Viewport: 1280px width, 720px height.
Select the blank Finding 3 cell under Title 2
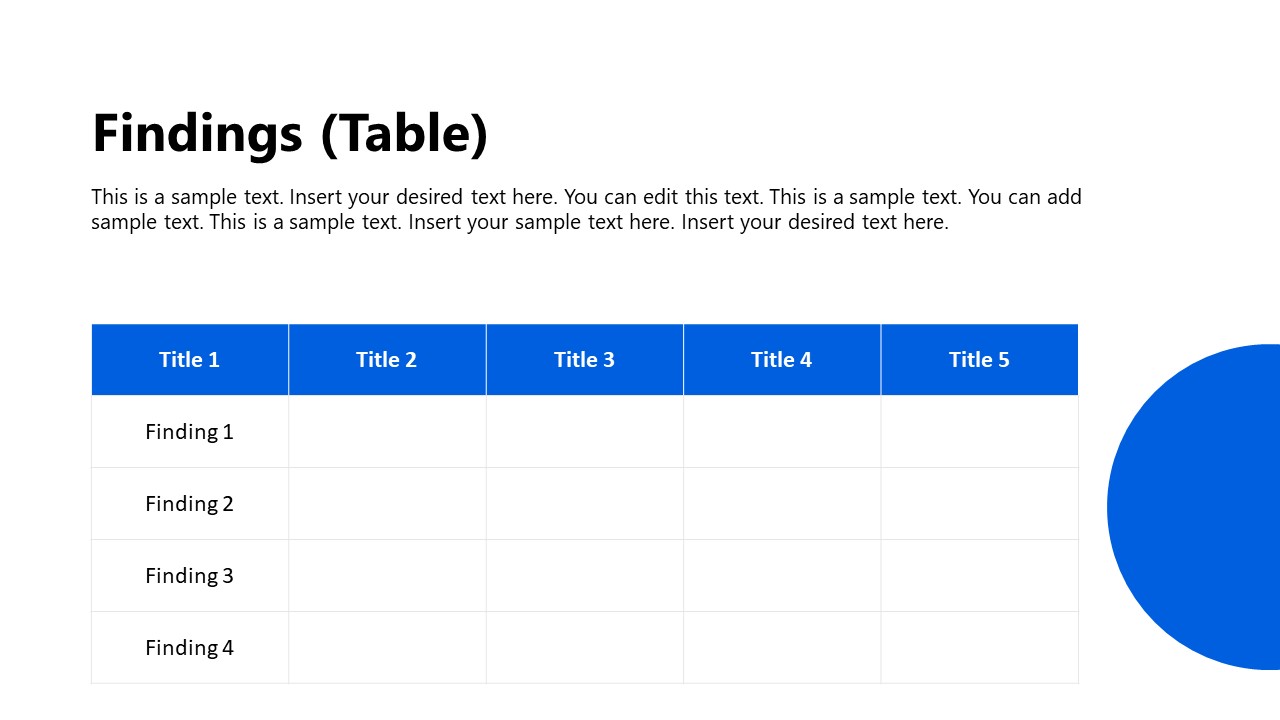coord(387,576)
